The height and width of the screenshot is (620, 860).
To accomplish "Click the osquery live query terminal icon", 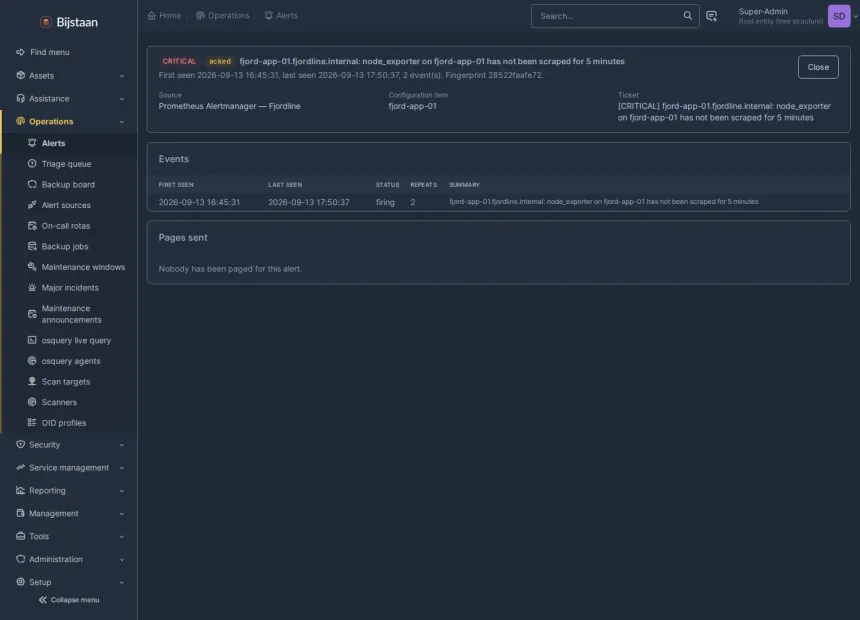I will tap(32, 340).
